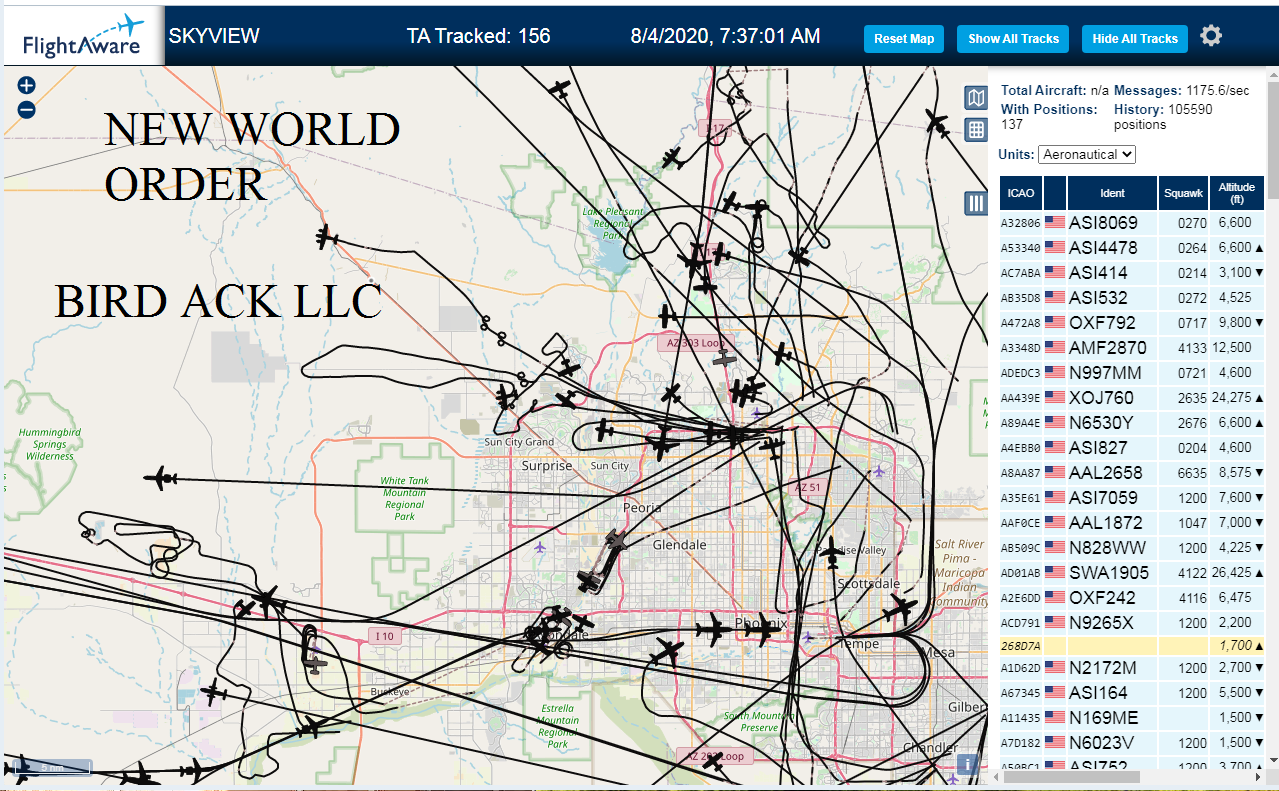Select the AAL1872 aircraft row
This screenshot has height=791, width=1279.
[x=1133, y=523]
